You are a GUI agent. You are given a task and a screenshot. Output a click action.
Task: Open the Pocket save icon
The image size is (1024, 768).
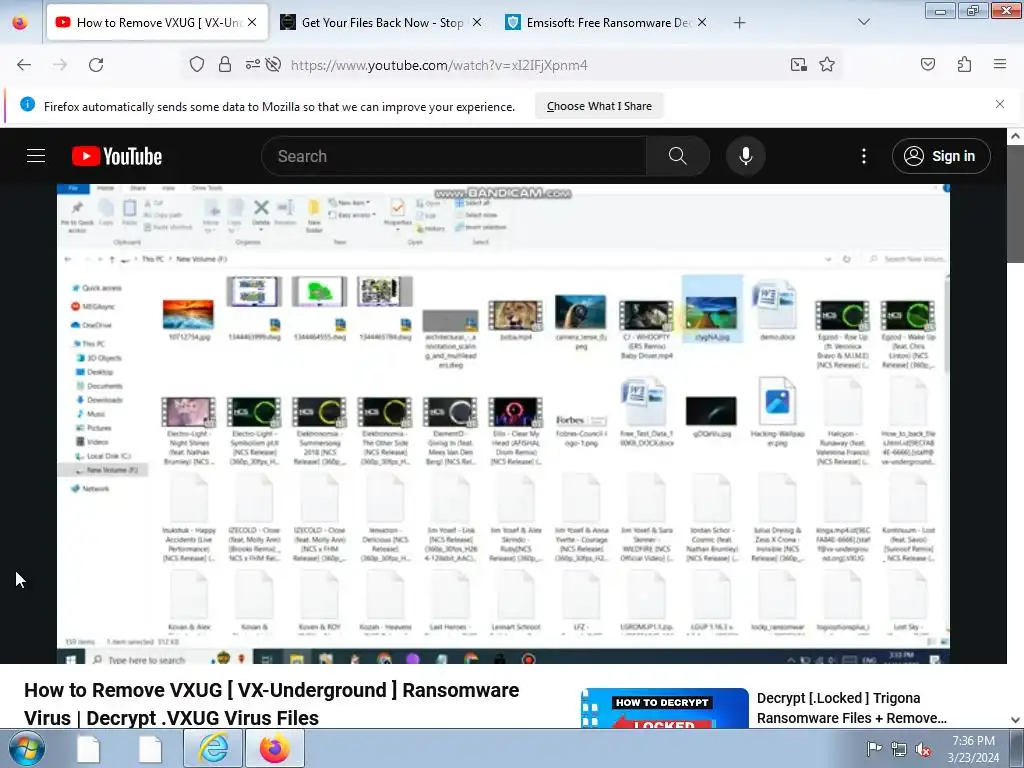coord(928,64)
